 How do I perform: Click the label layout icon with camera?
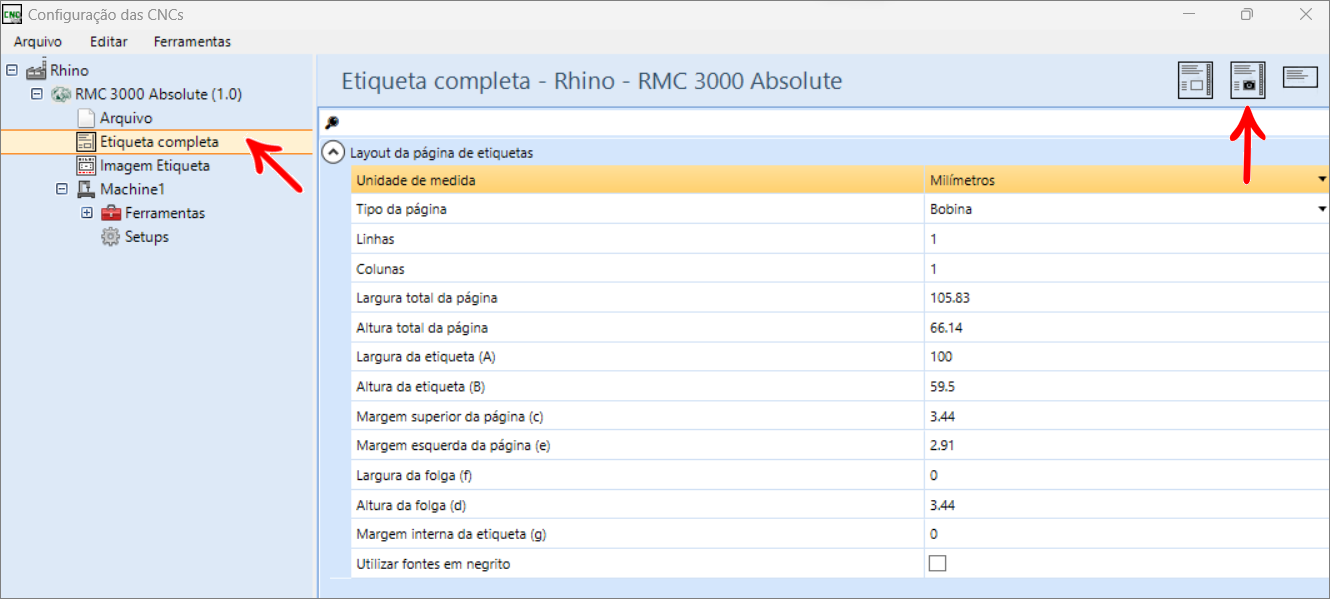coord(1248,80)
